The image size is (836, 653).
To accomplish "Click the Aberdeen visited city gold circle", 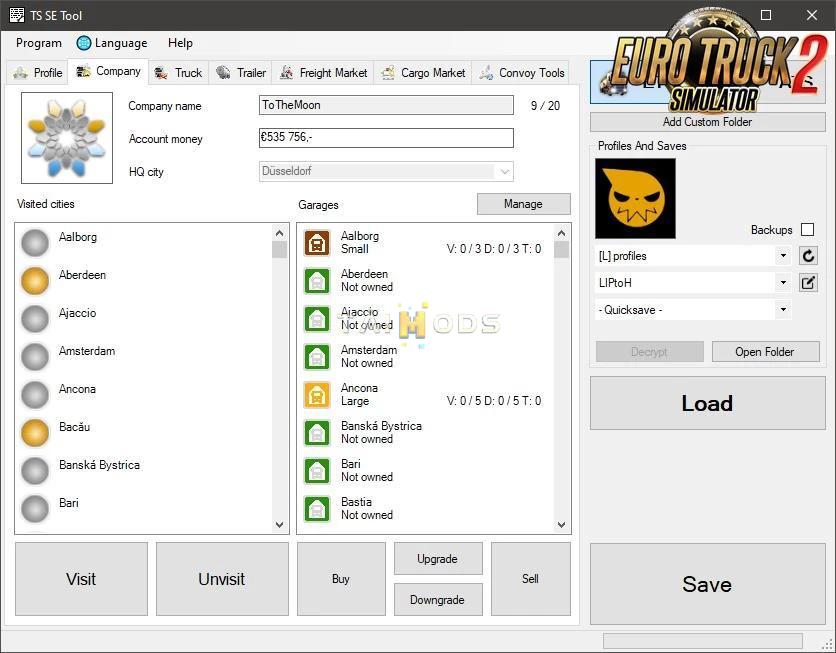I will (35, 280).
